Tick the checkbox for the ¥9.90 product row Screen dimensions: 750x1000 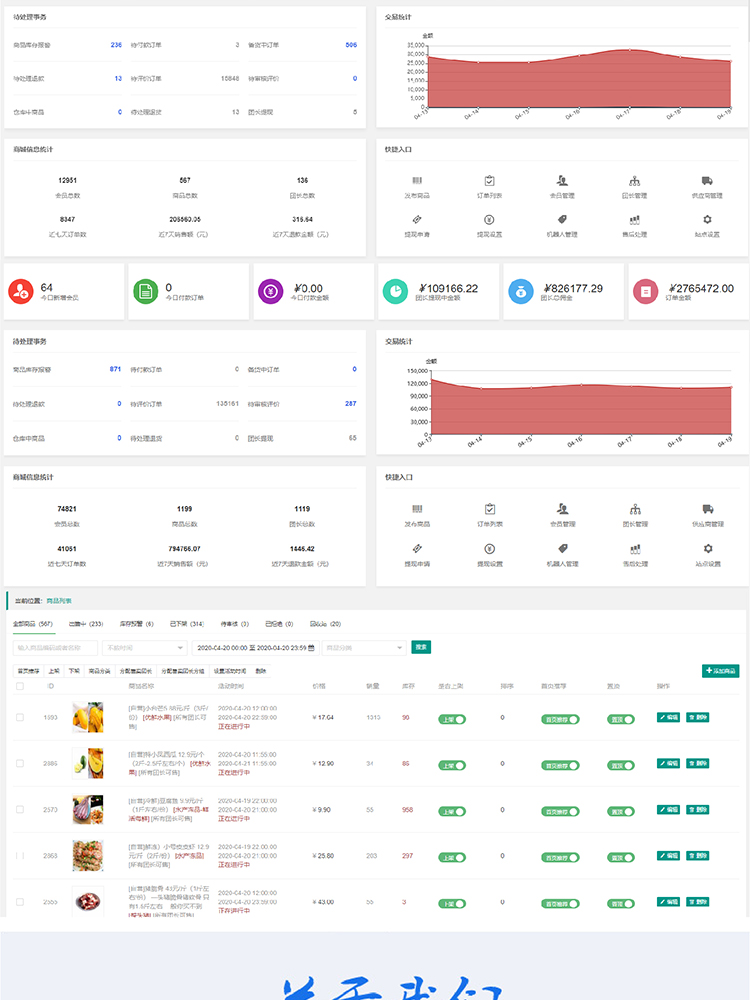20,809
